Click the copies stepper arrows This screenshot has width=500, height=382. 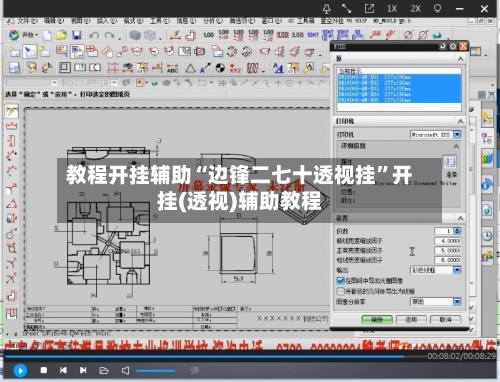point(457,231)
